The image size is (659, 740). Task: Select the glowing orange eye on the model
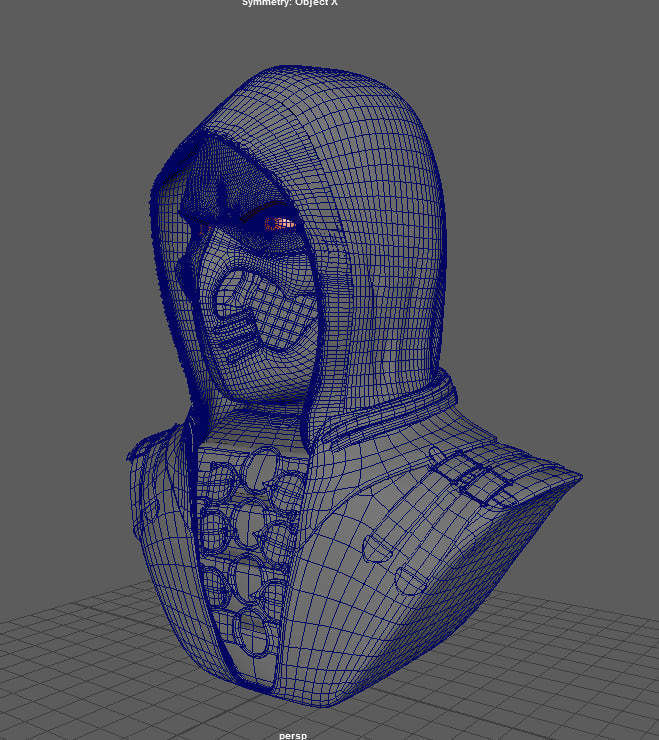(279, 223)
